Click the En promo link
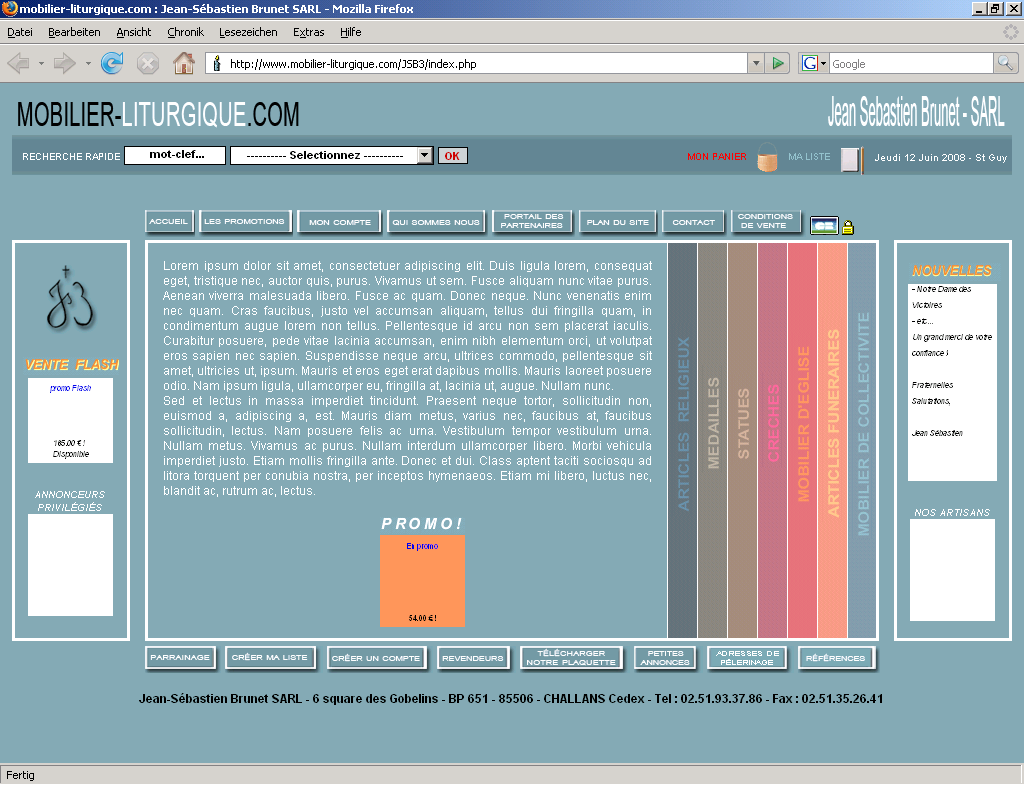1024x785 pixels. 423,546
